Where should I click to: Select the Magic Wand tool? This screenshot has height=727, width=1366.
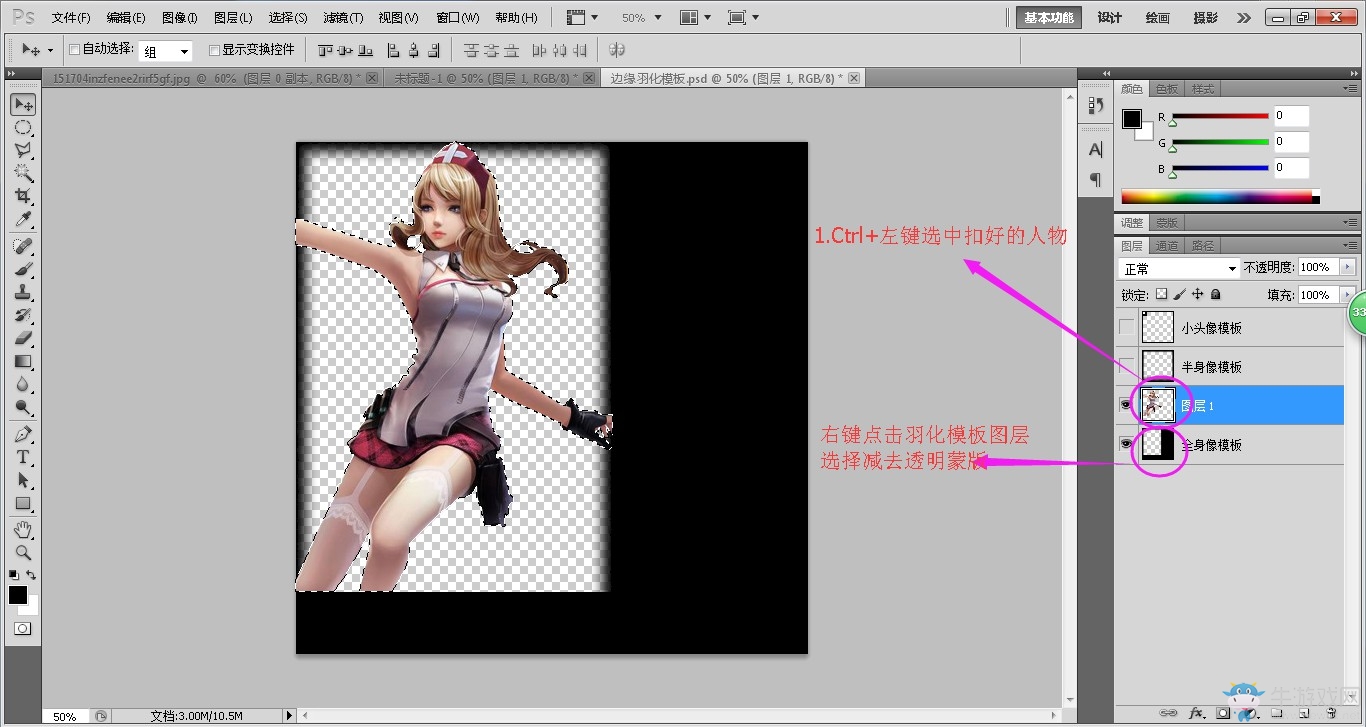click(22, 173)
